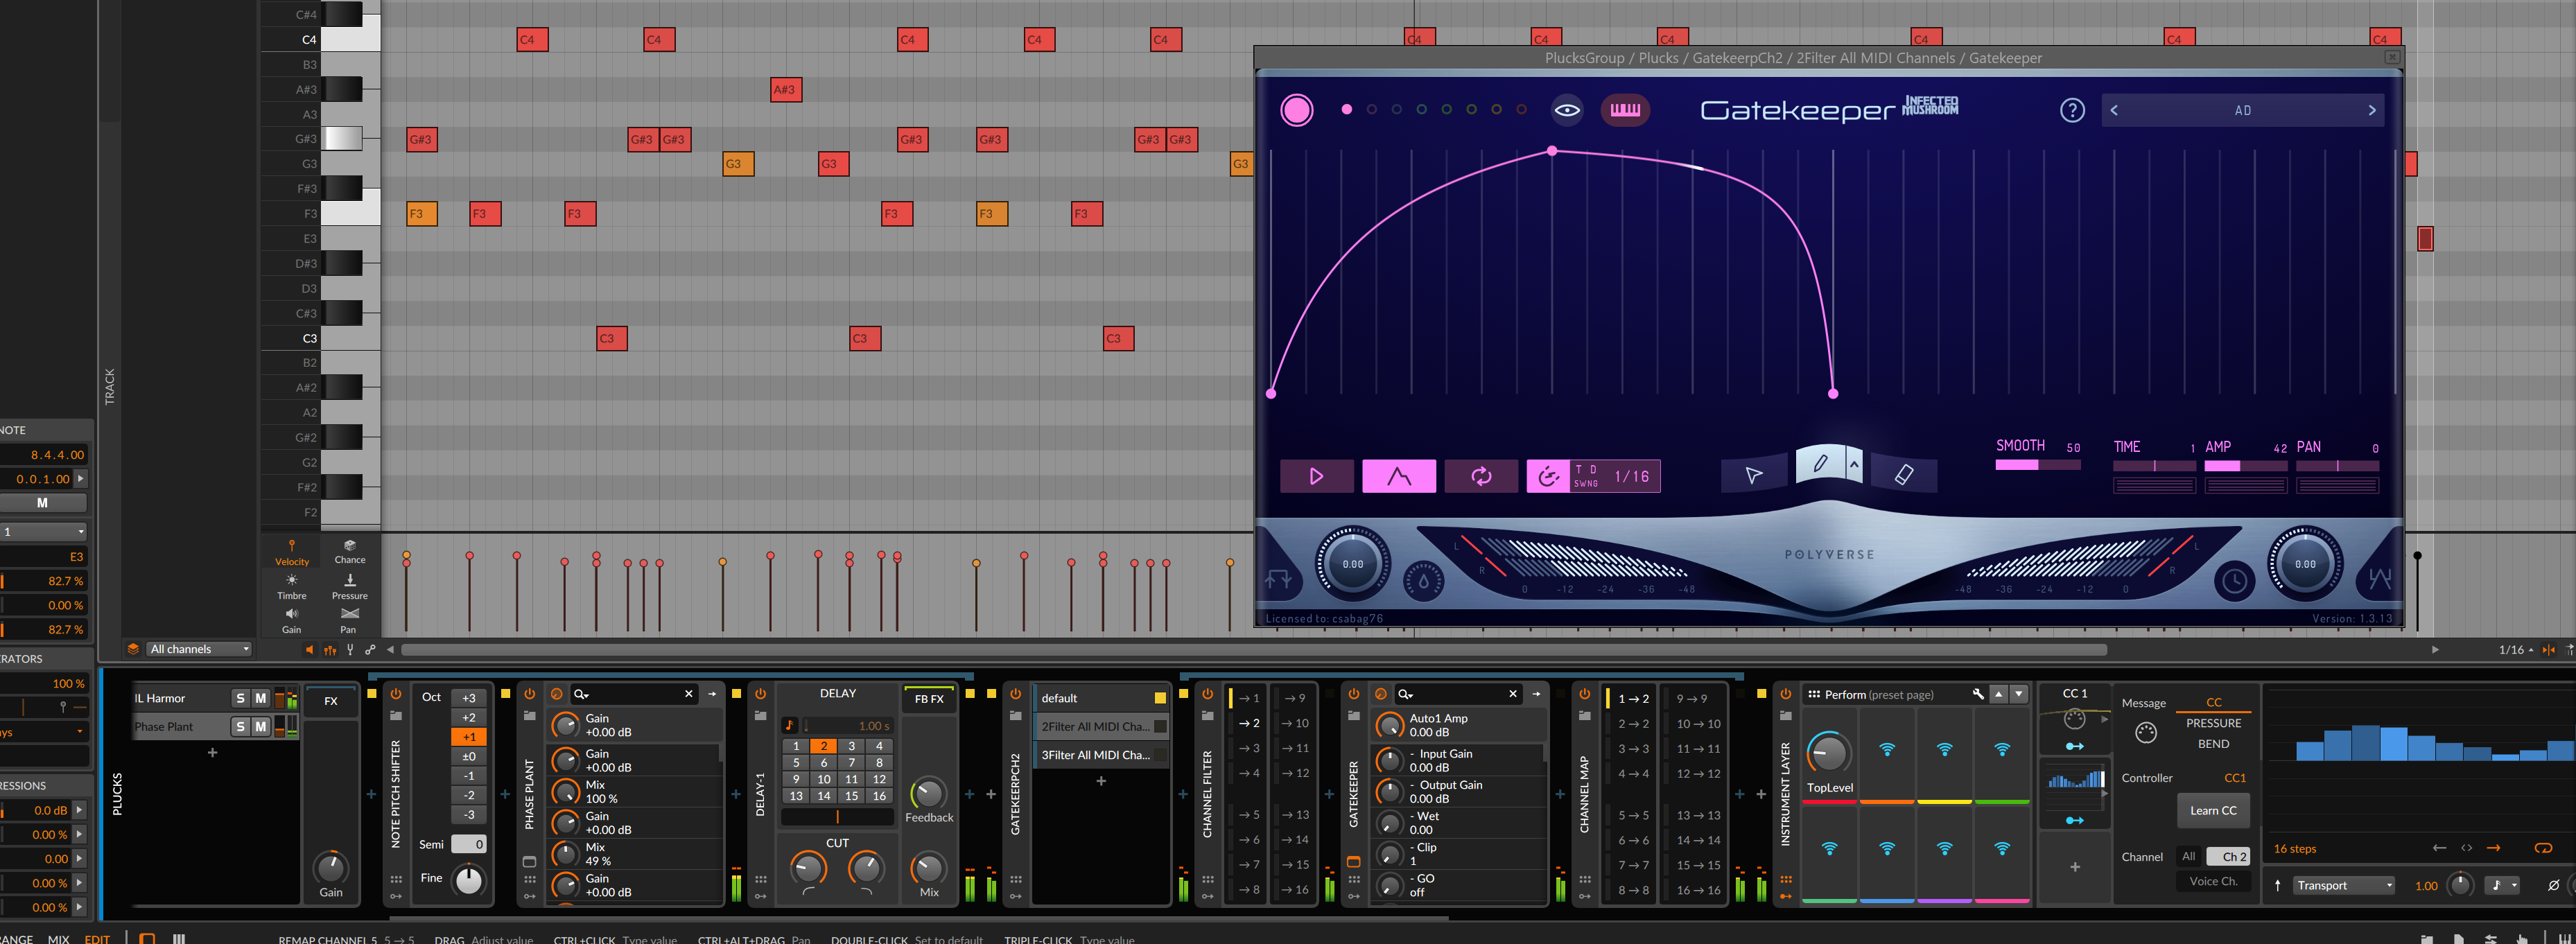Open the note-length dropdown beside Transport
The height and width of the screenshot is (944, 2576).
pyautogui.click(x=2502, y=885)
